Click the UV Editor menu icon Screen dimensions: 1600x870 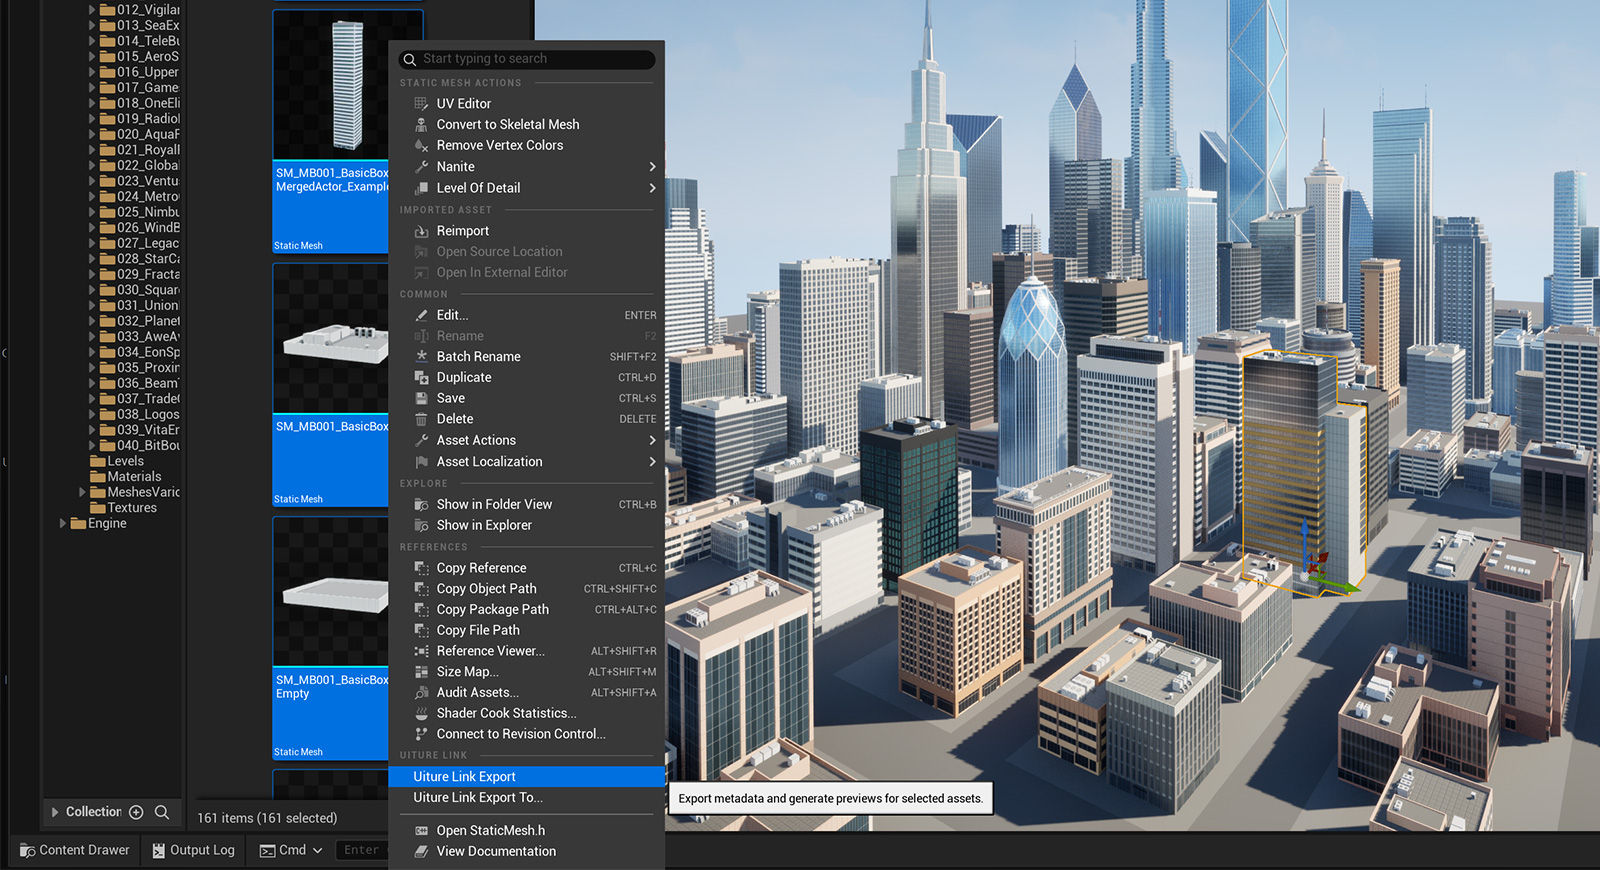point(421,104)
